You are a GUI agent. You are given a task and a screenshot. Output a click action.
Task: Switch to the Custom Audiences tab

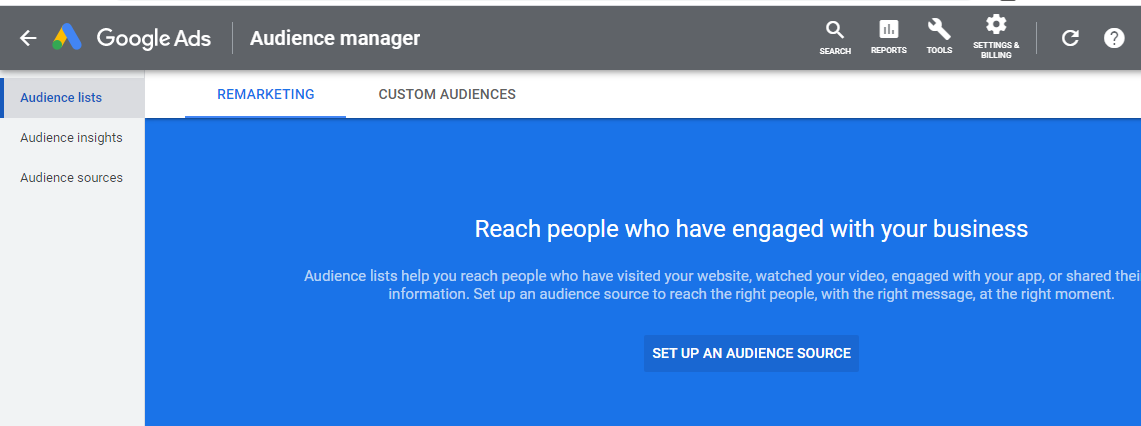pos(447,95)
